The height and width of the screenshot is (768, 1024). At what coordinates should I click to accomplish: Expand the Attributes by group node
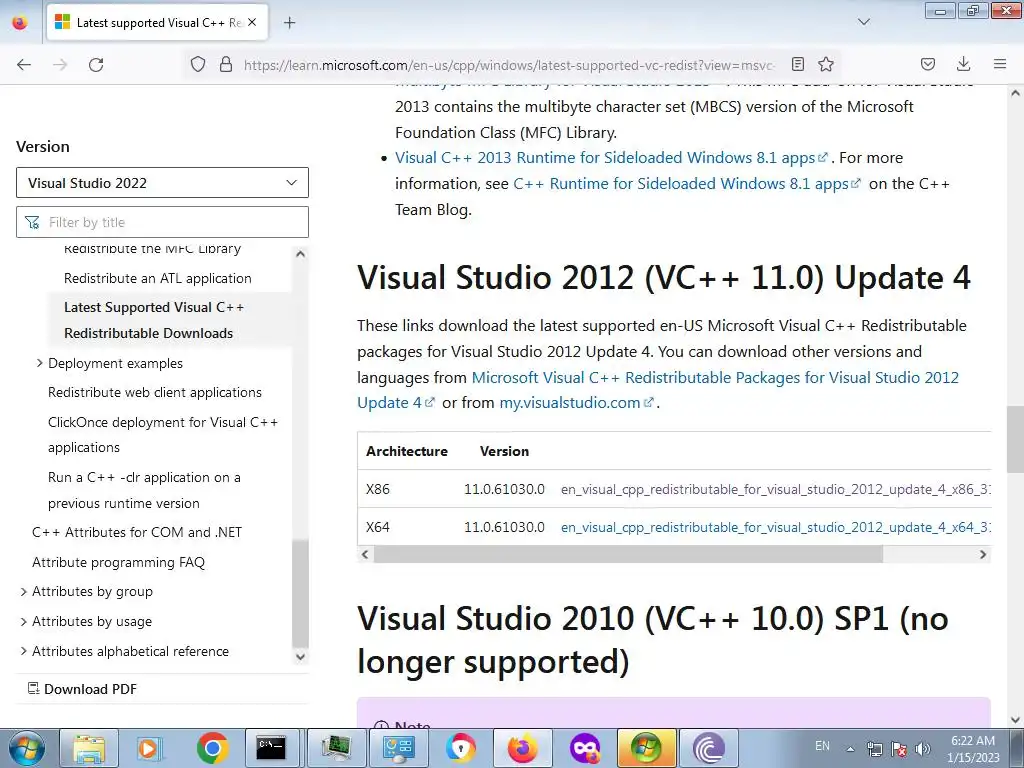[24, 592]
